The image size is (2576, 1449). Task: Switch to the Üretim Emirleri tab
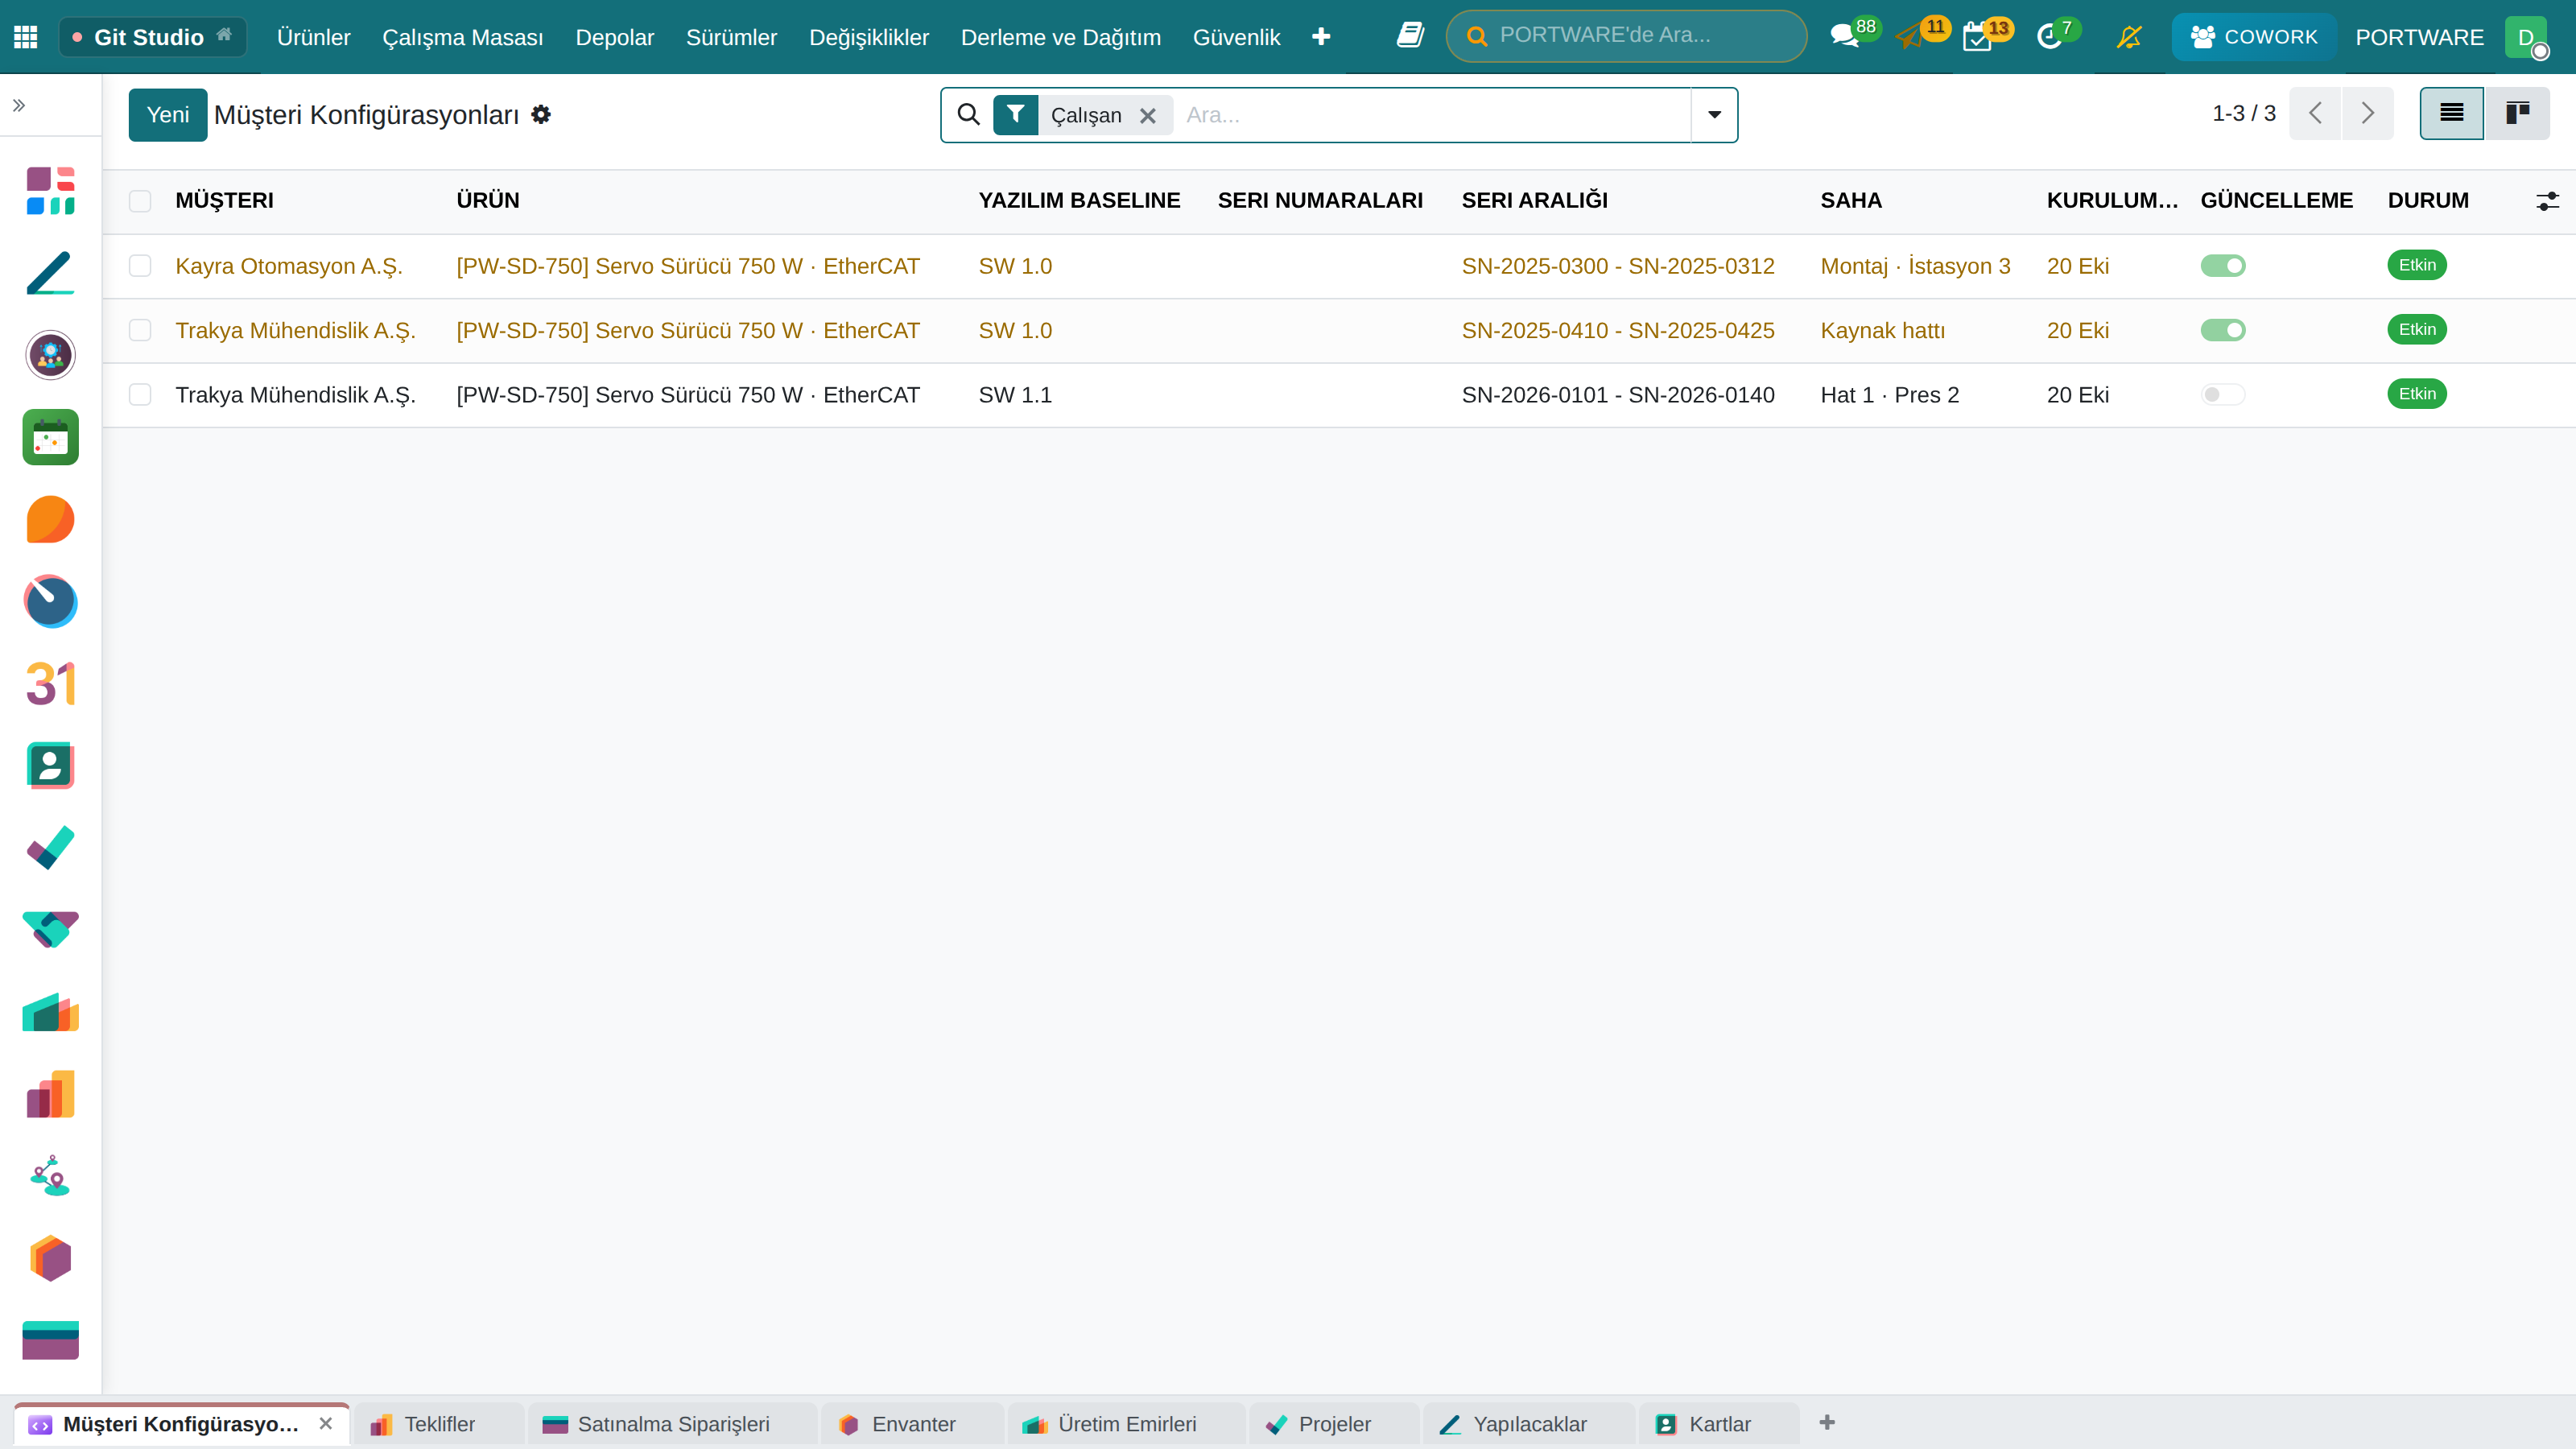pyautogui.click(x=1126, y=1424)
